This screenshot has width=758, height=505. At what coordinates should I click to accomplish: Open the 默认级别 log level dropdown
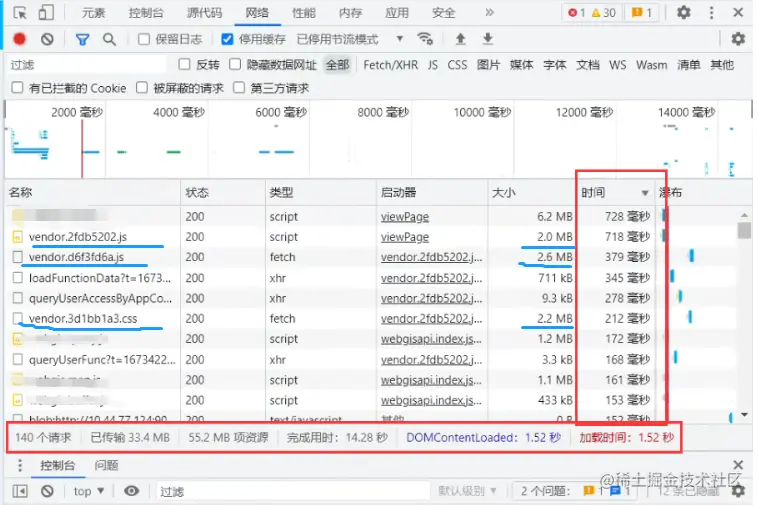pos(467,491)
